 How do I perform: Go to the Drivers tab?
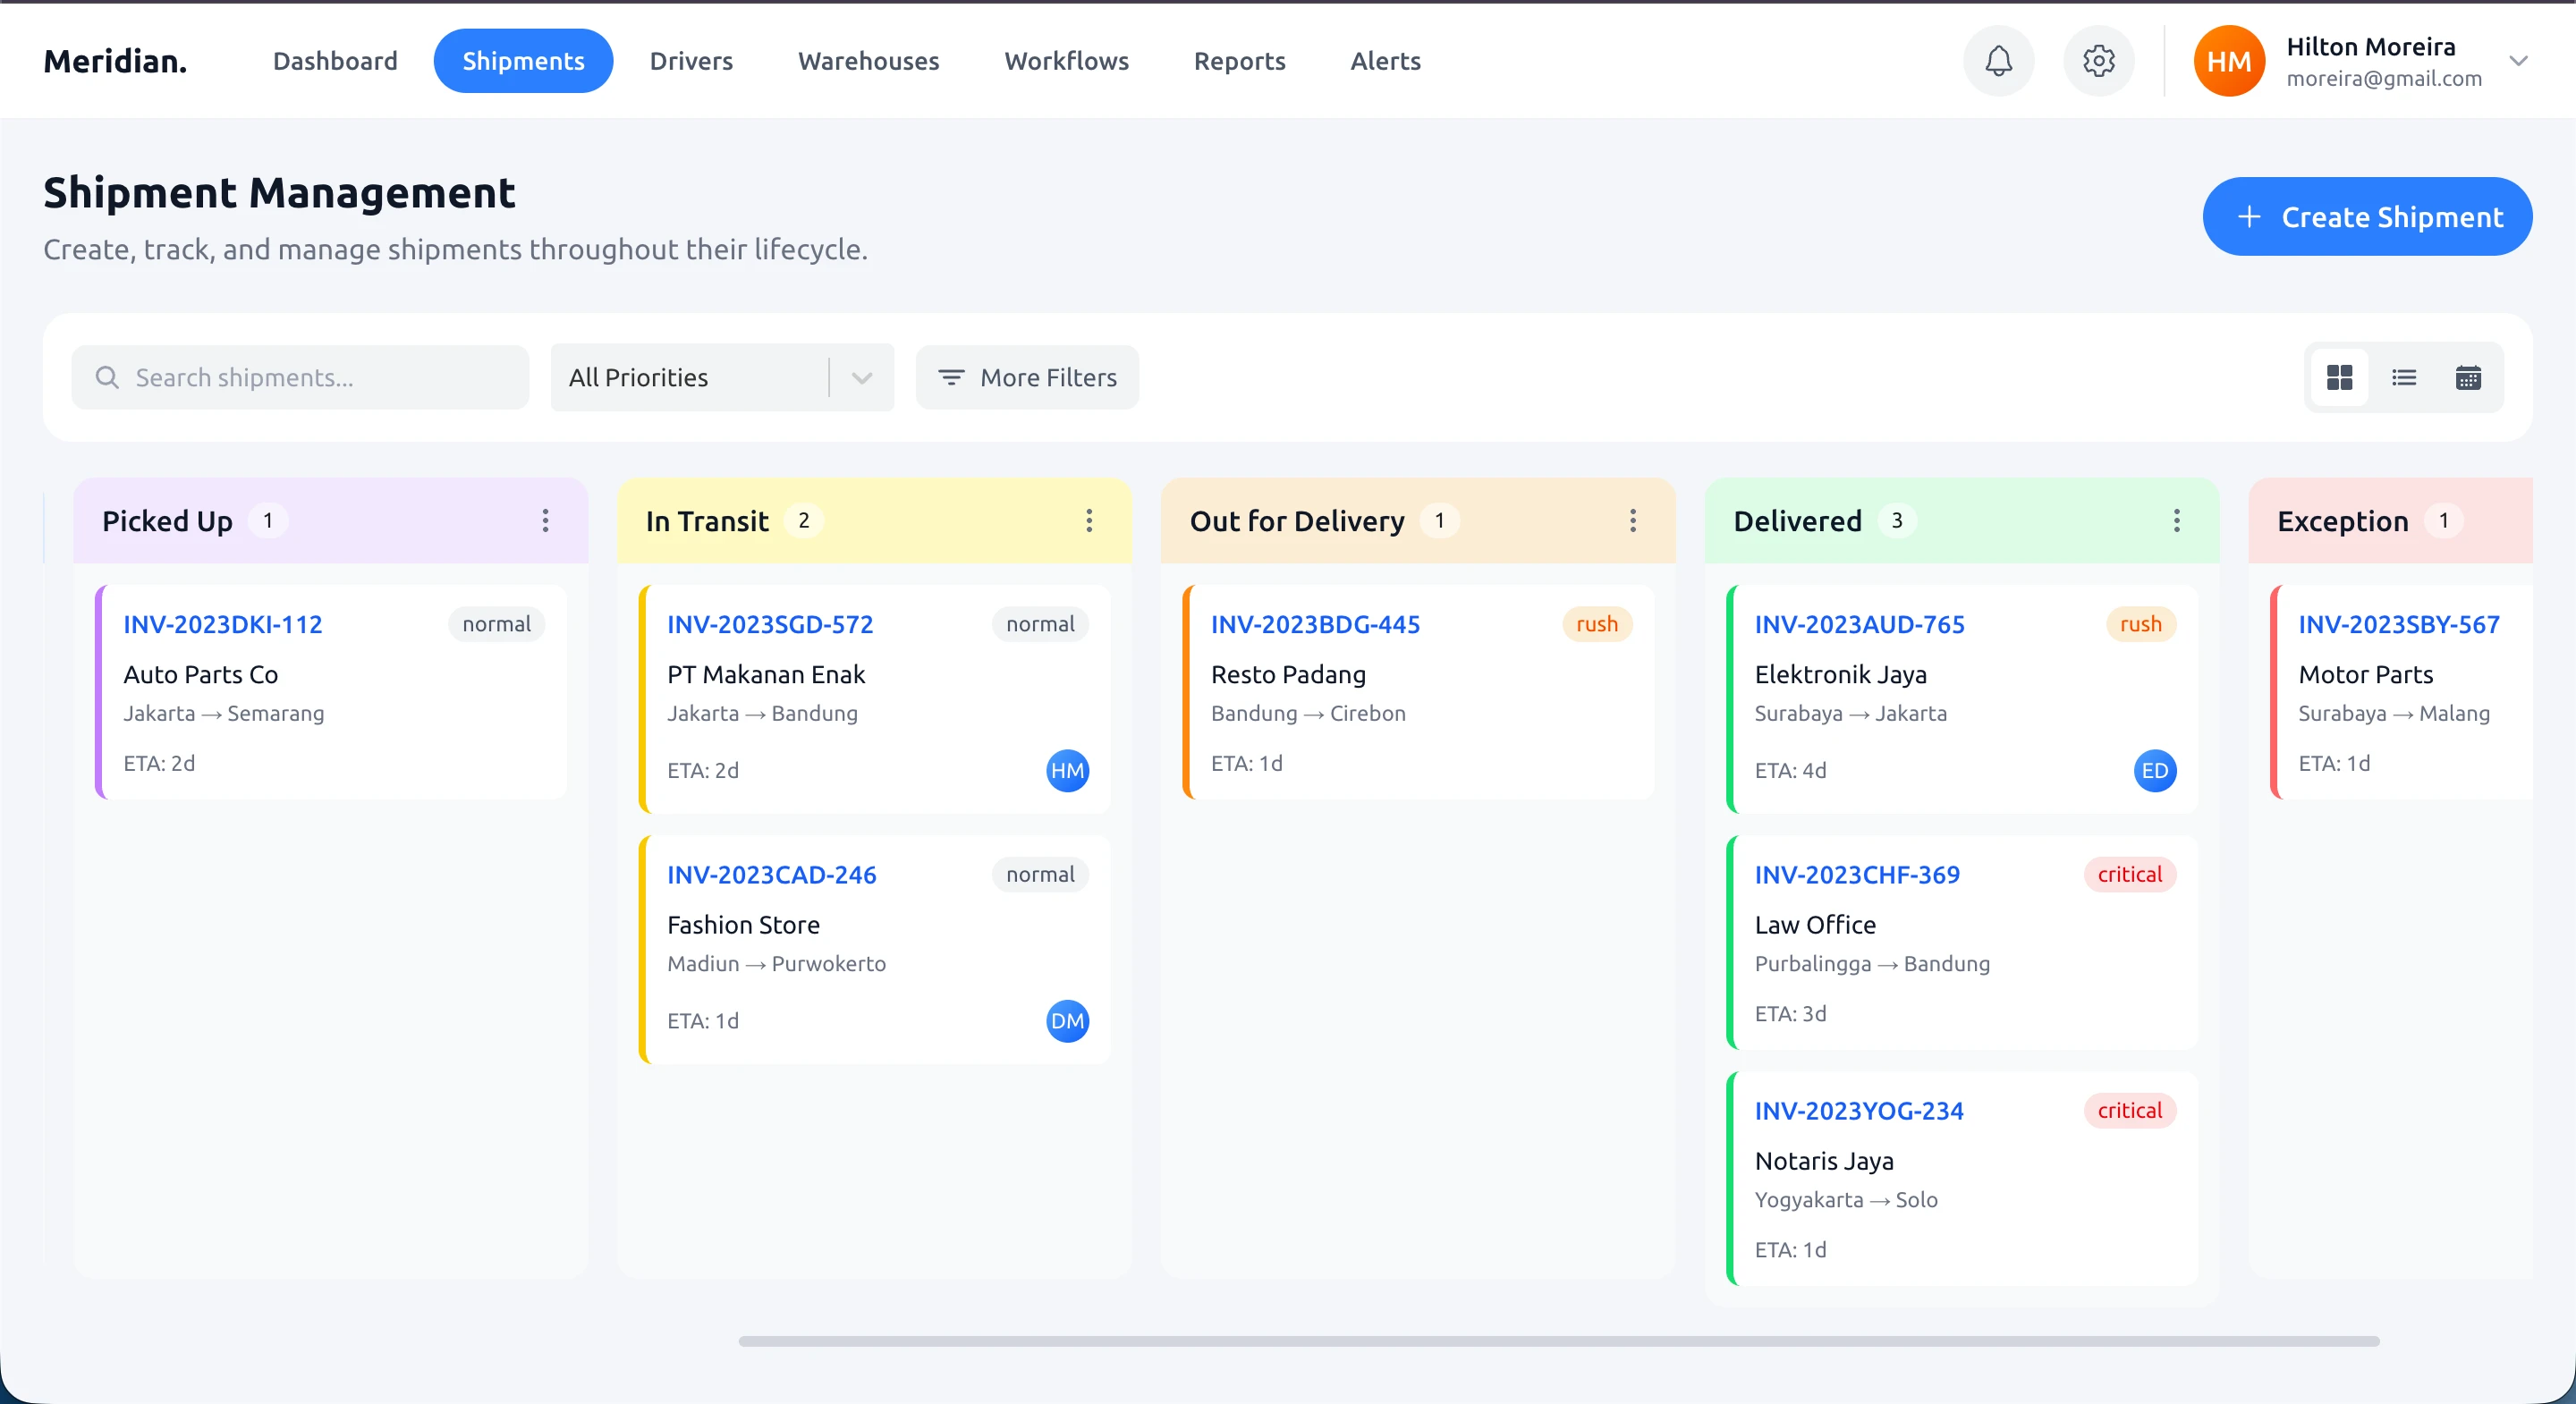(x=691, y=61)
